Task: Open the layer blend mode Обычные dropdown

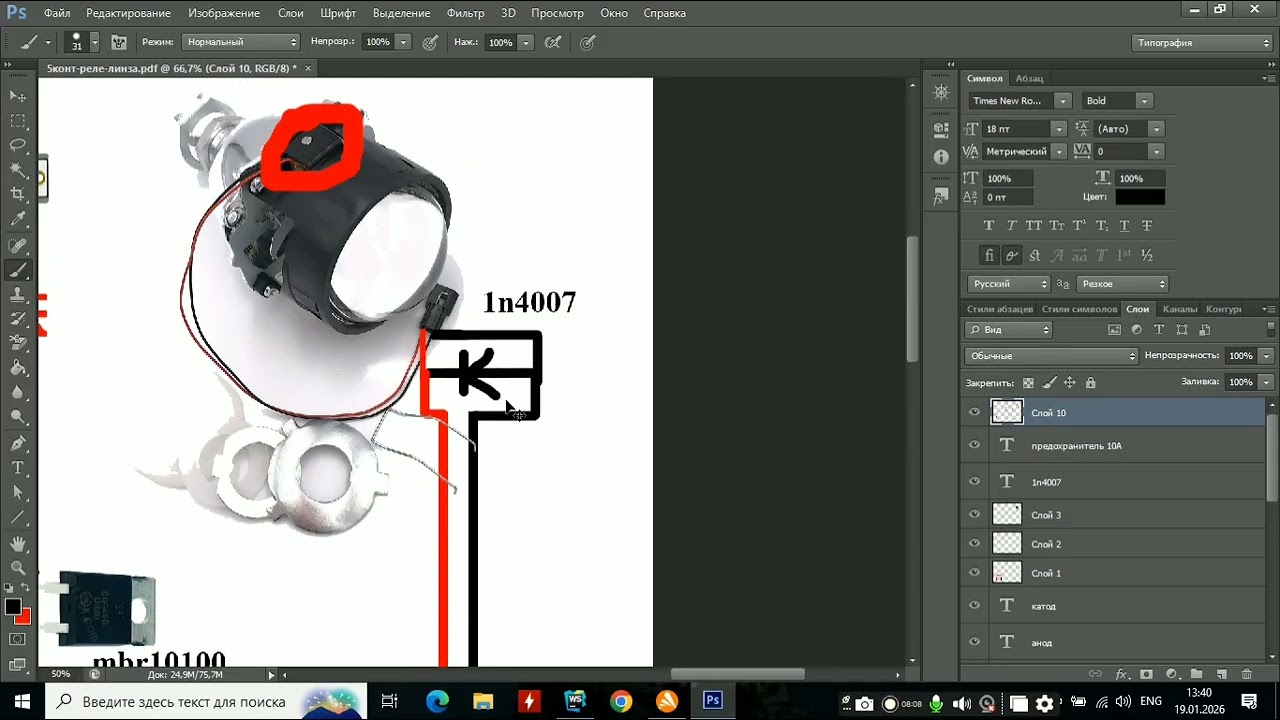Action: point(1052,356)
